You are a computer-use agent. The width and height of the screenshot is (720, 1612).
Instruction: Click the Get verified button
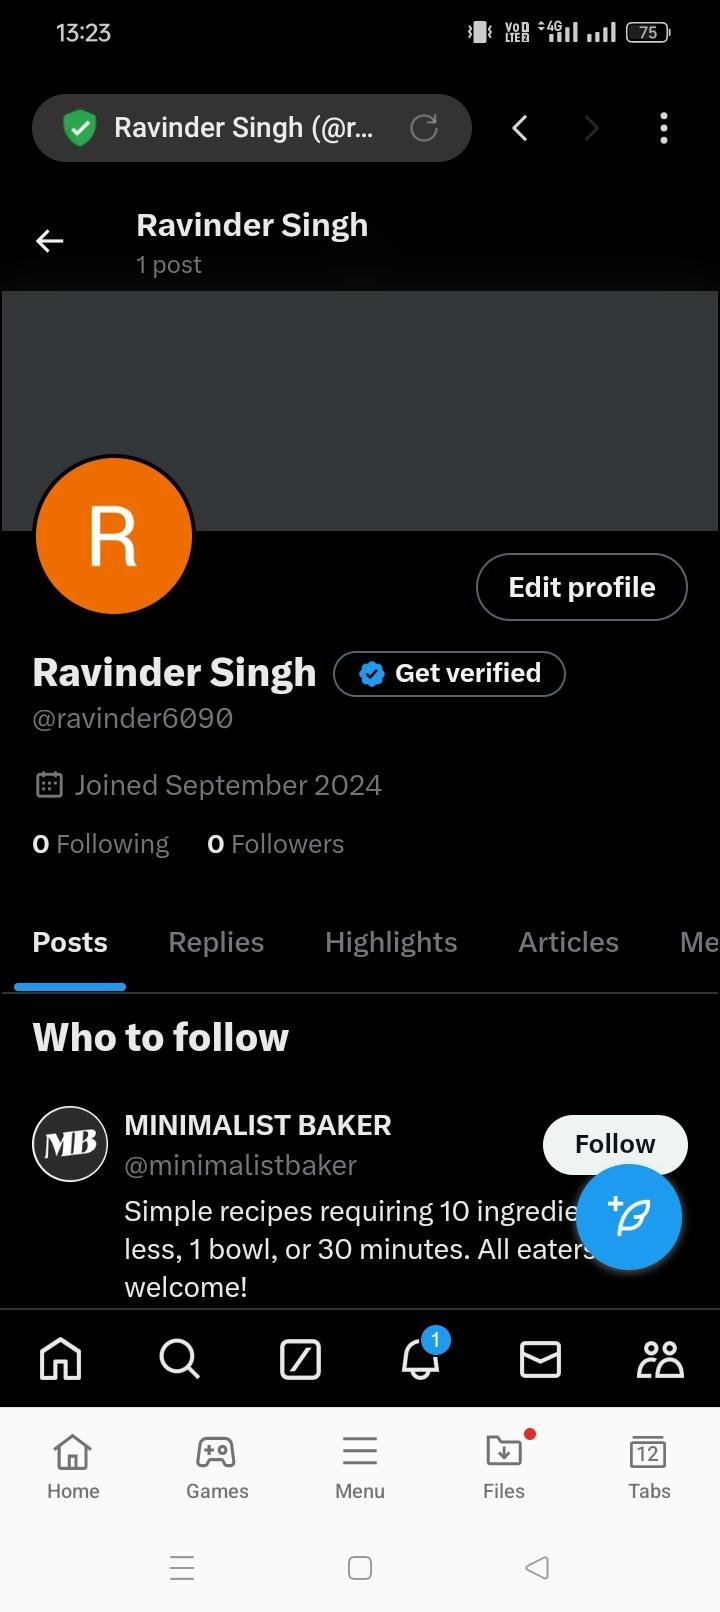pyautogui.click(x=449, y=673)
